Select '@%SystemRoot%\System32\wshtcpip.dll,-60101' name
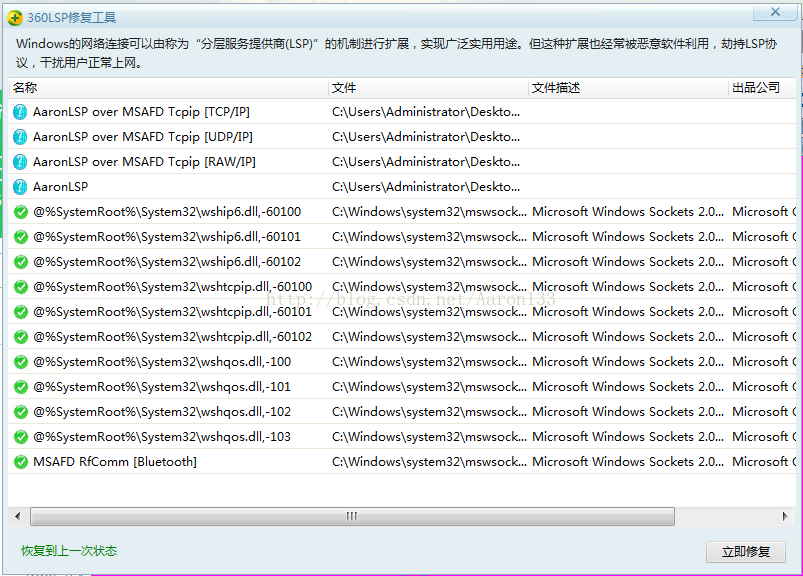Image resolution: width=803 pixels, height=576 pixels. pyautogui.click(x=173, y=312)
